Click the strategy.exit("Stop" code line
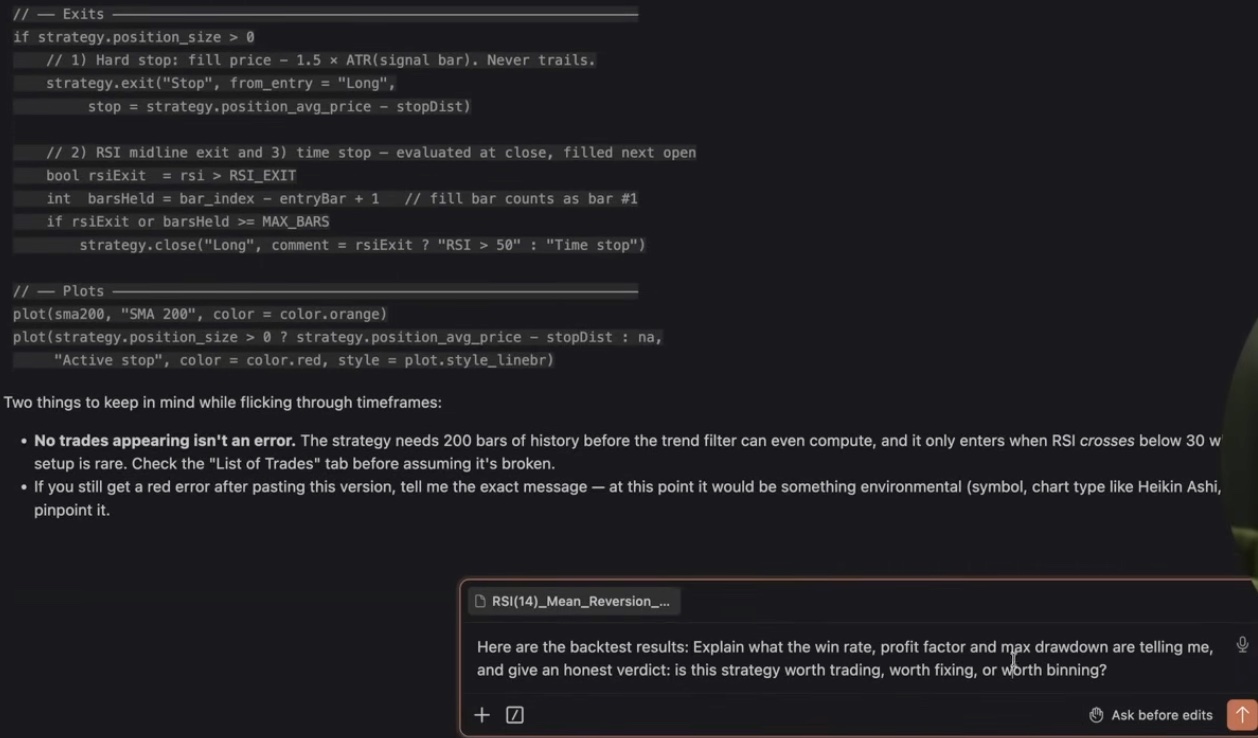 [221, 83]
